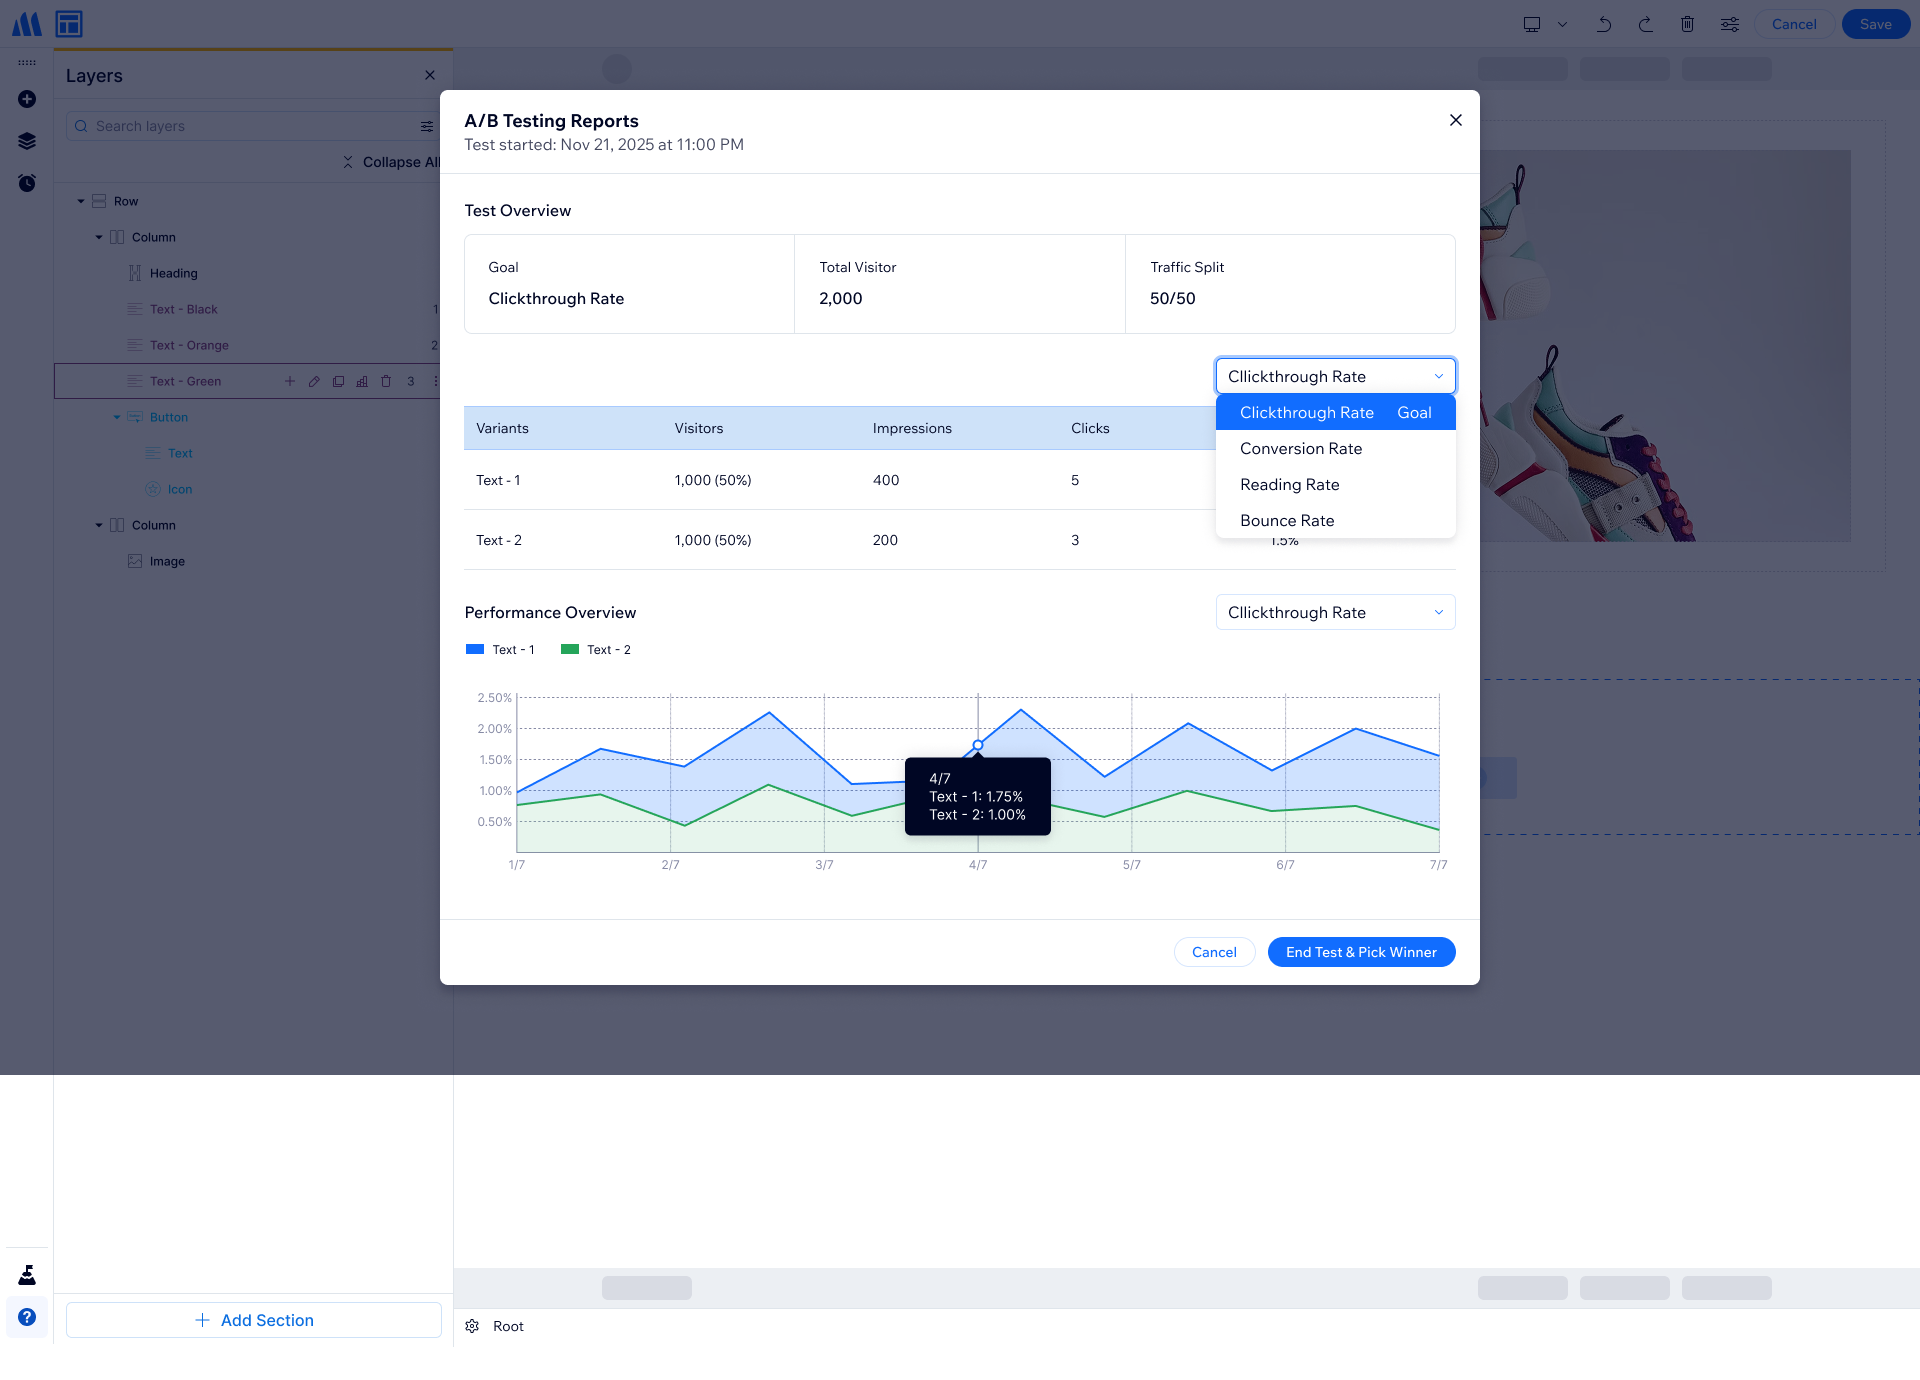Click the undo arrow icon
The width and height of the screenshot is (1920, 1380).
tap(1604, 24)
